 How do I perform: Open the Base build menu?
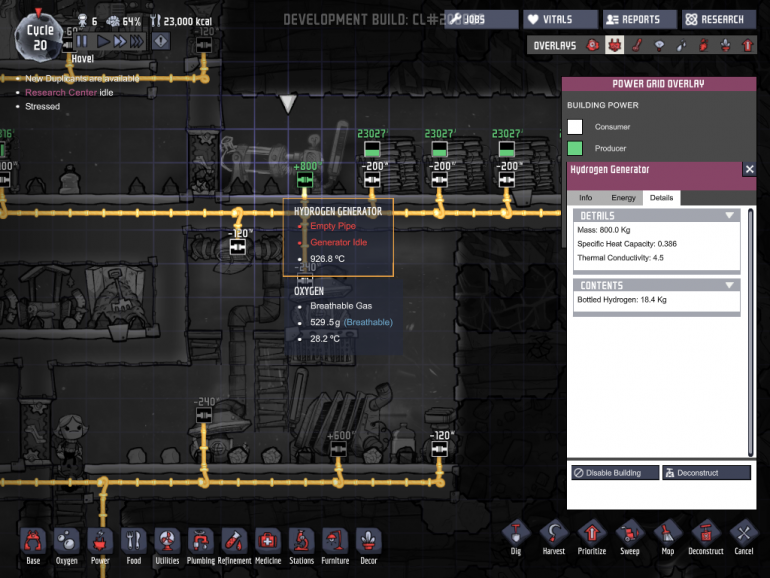(33, 546)
